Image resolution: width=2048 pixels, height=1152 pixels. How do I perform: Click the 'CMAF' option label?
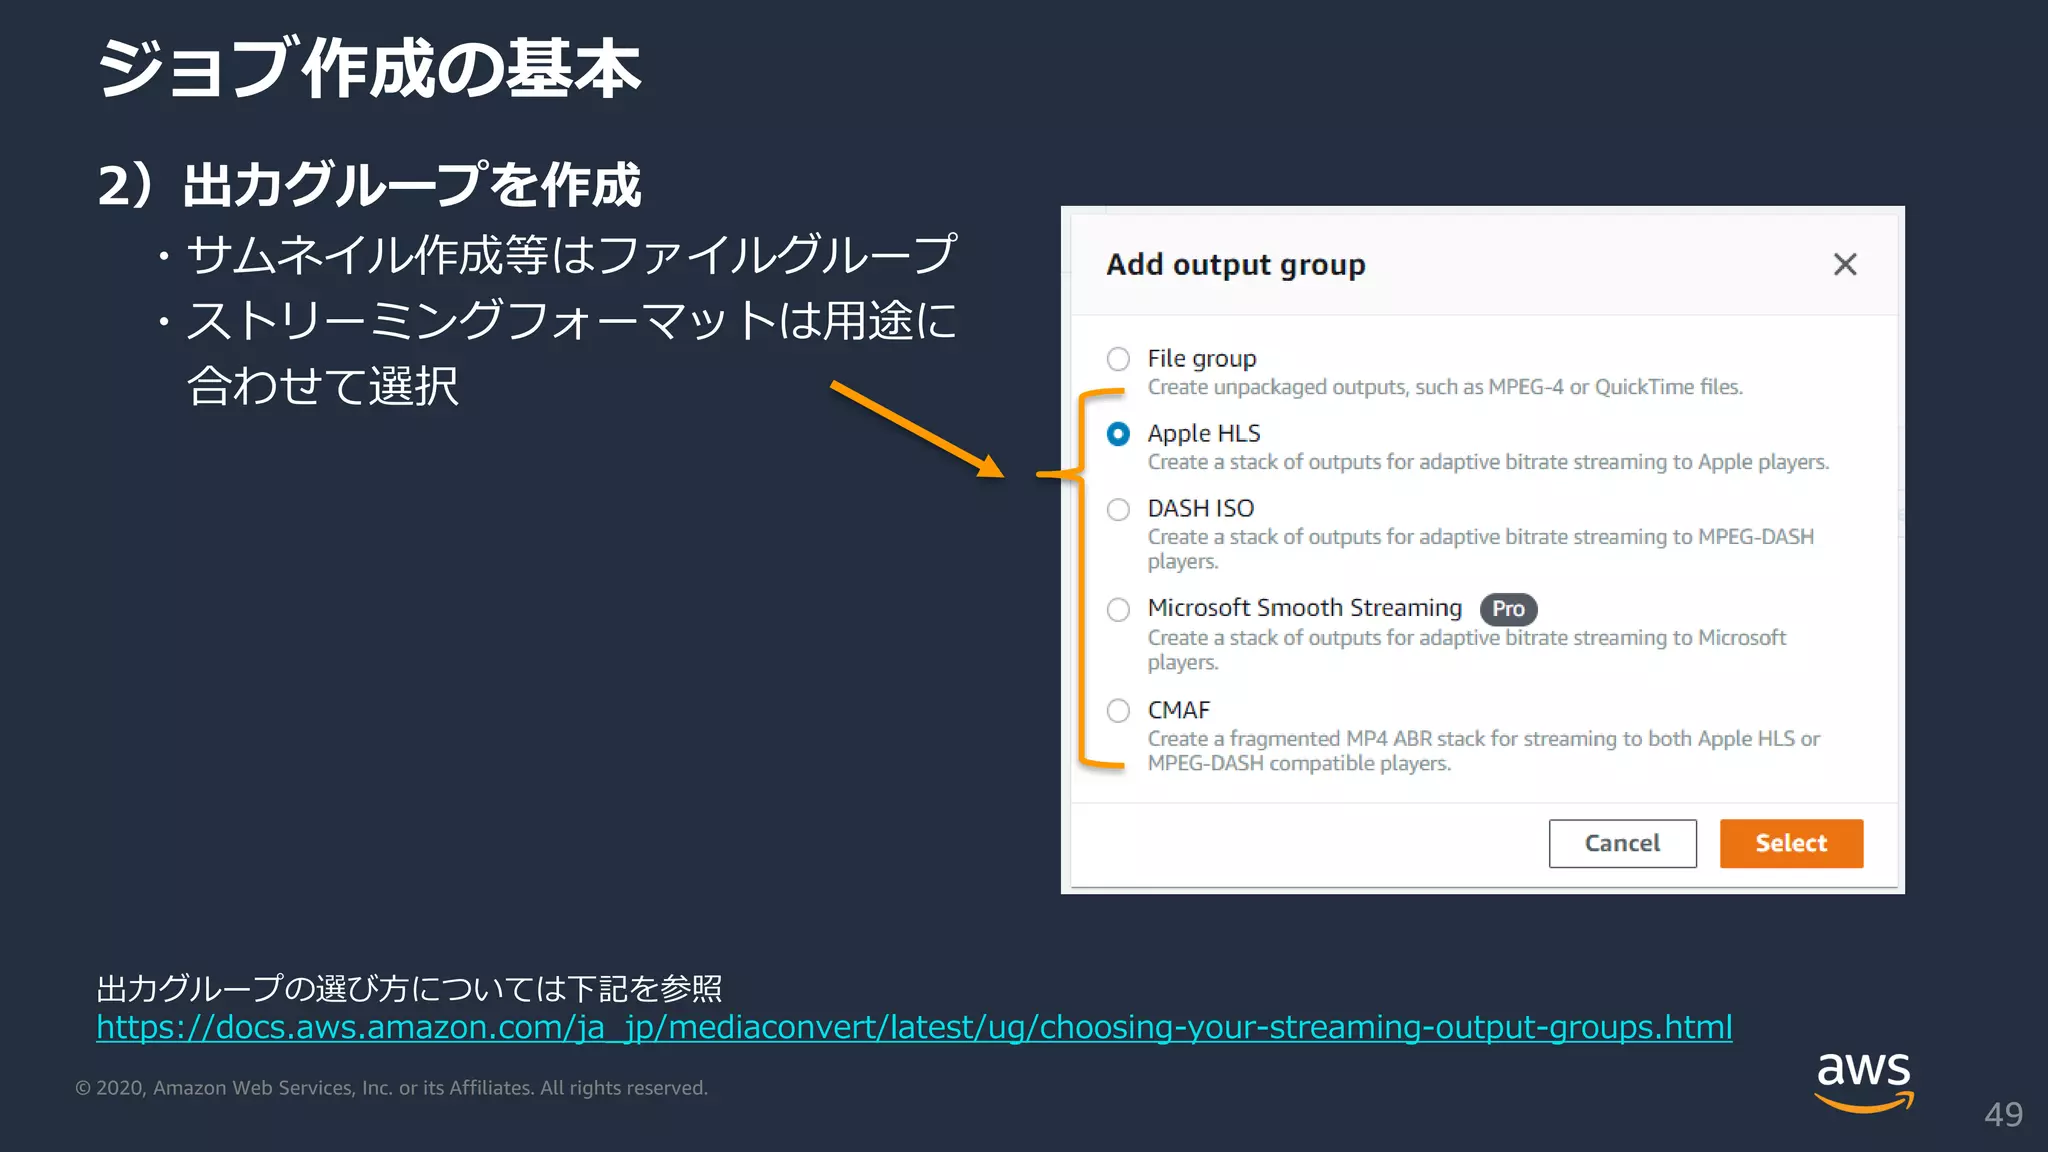tap(1179, 710)
